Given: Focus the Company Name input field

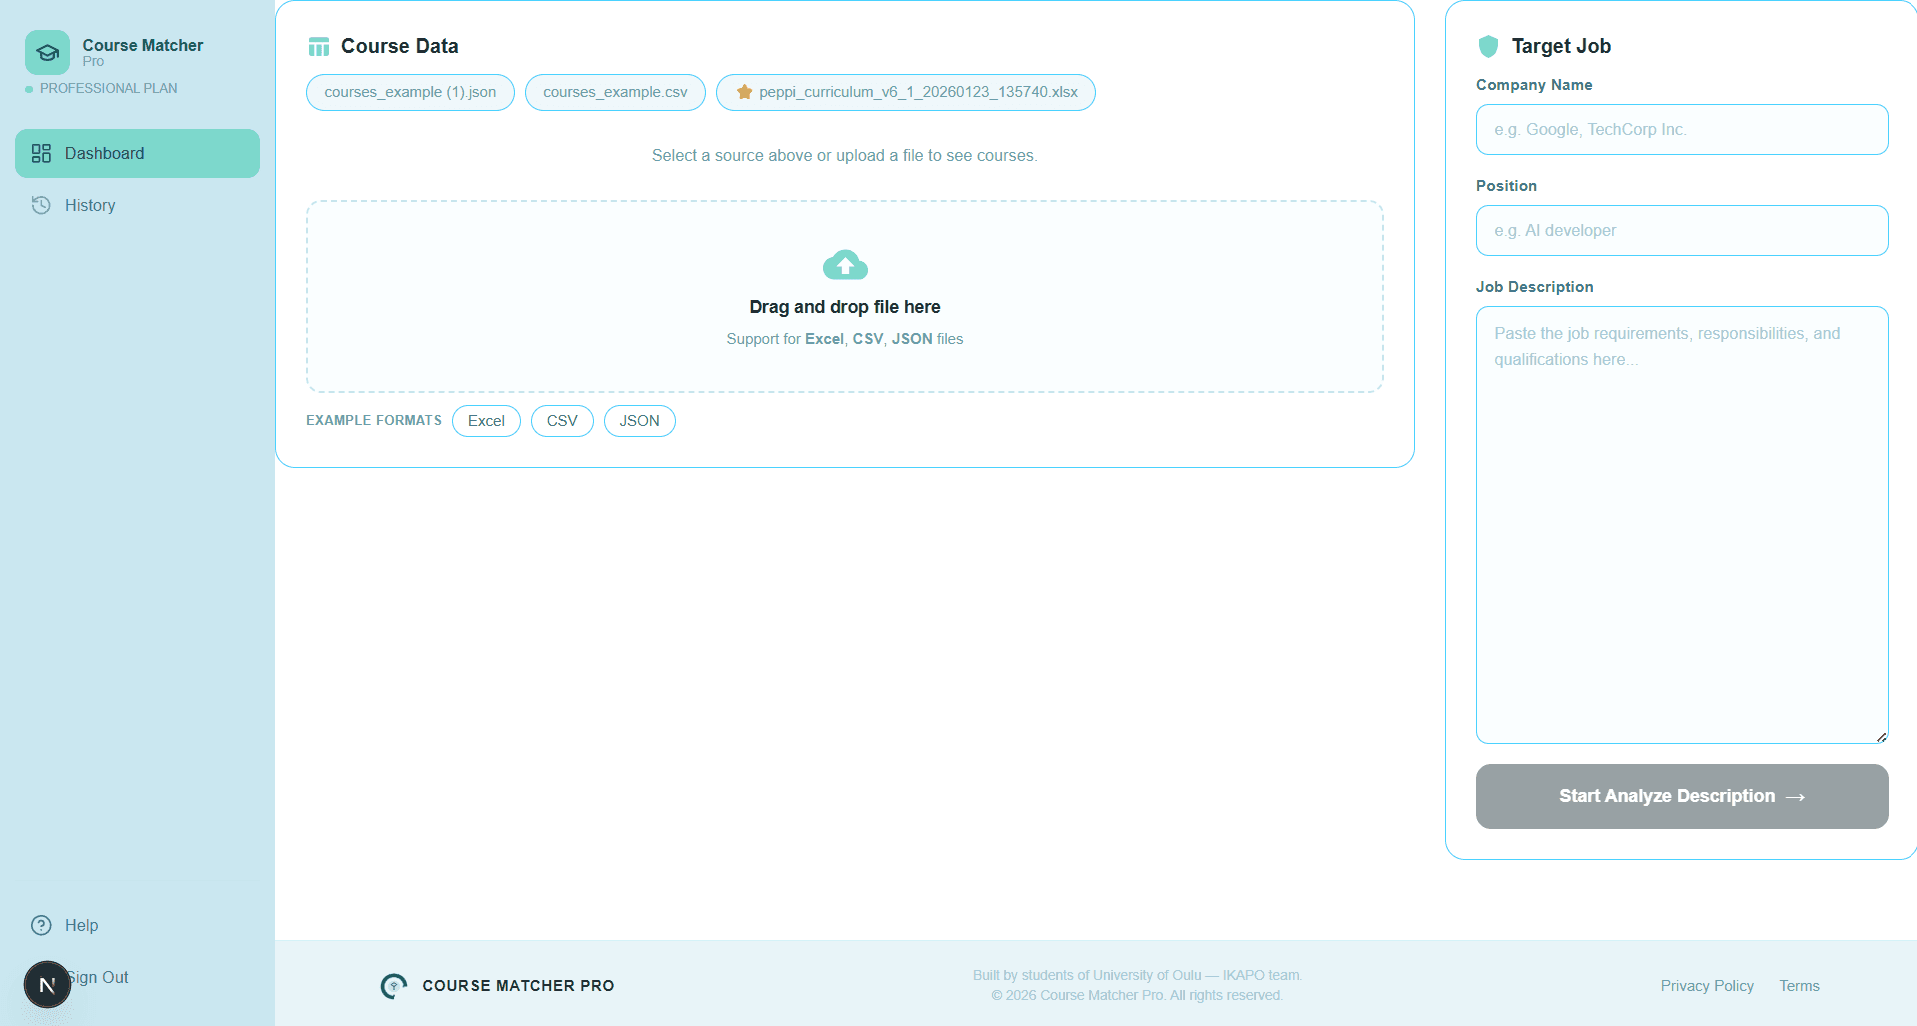Looking at the screenshot, I should point(1682,130).
